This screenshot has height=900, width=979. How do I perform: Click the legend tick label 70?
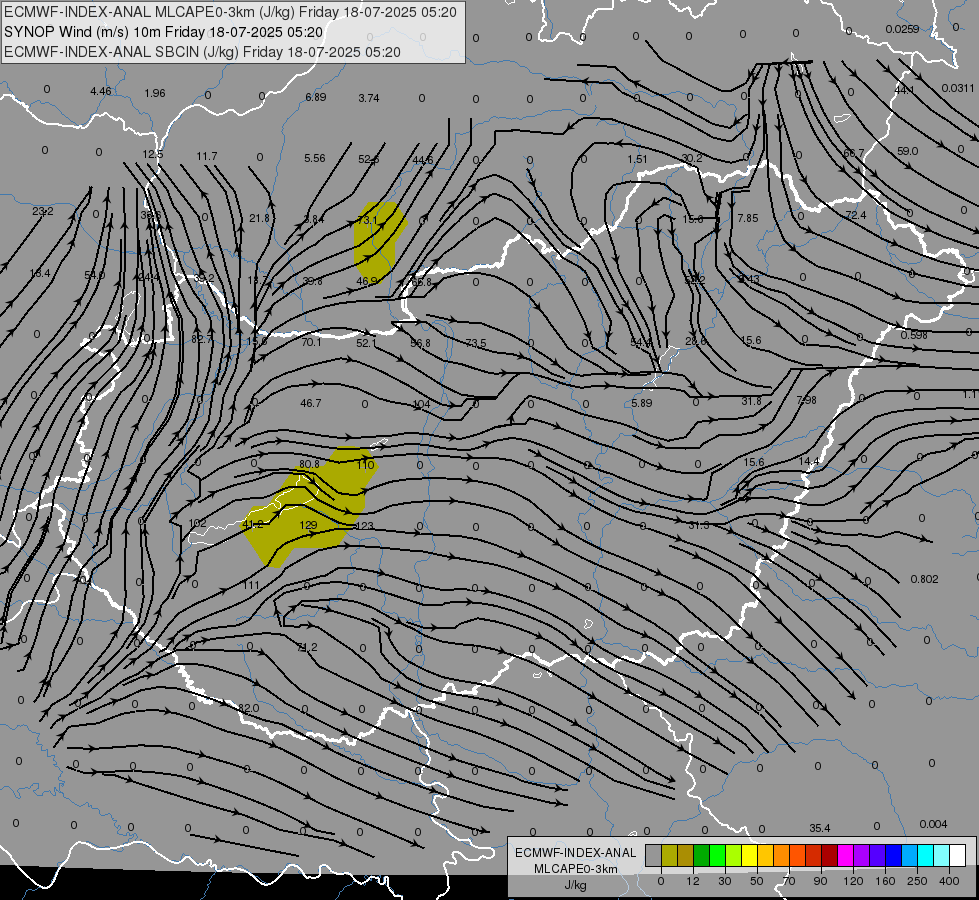[x=789, y=881]
